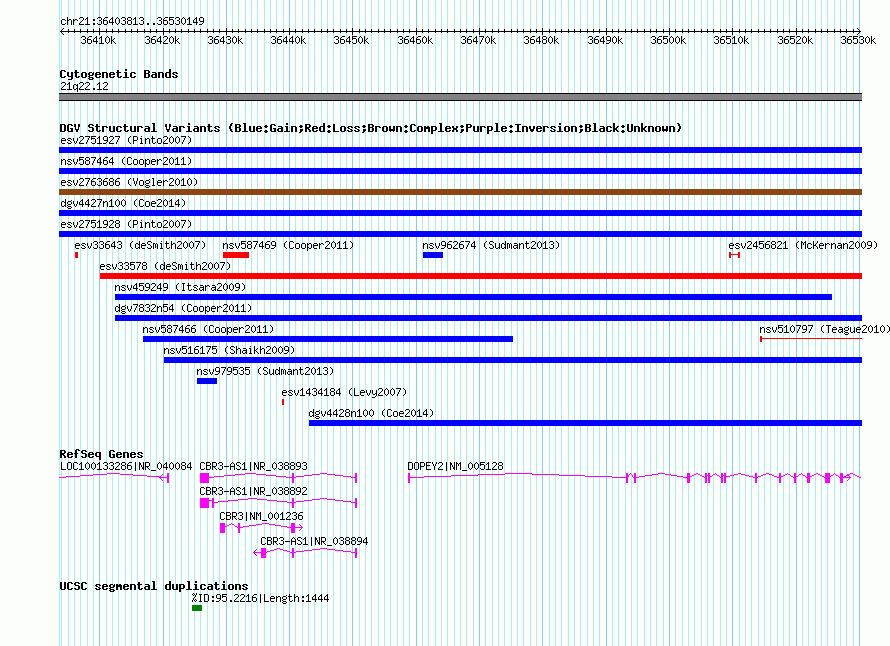Click the 36450k ruler tick label
Image resolution: width=890 pixels, height=646 pixels.
click(351, 40)
